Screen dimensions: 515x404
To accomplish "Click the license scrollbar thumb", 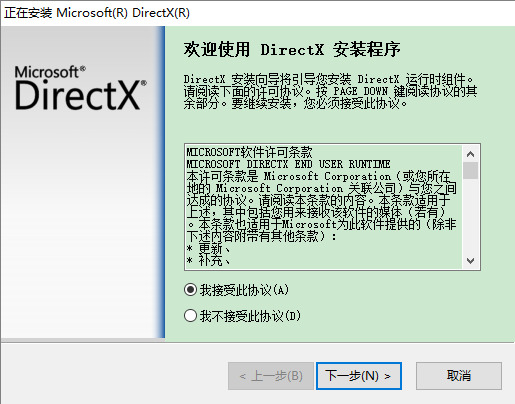I will tap(470, 170).
